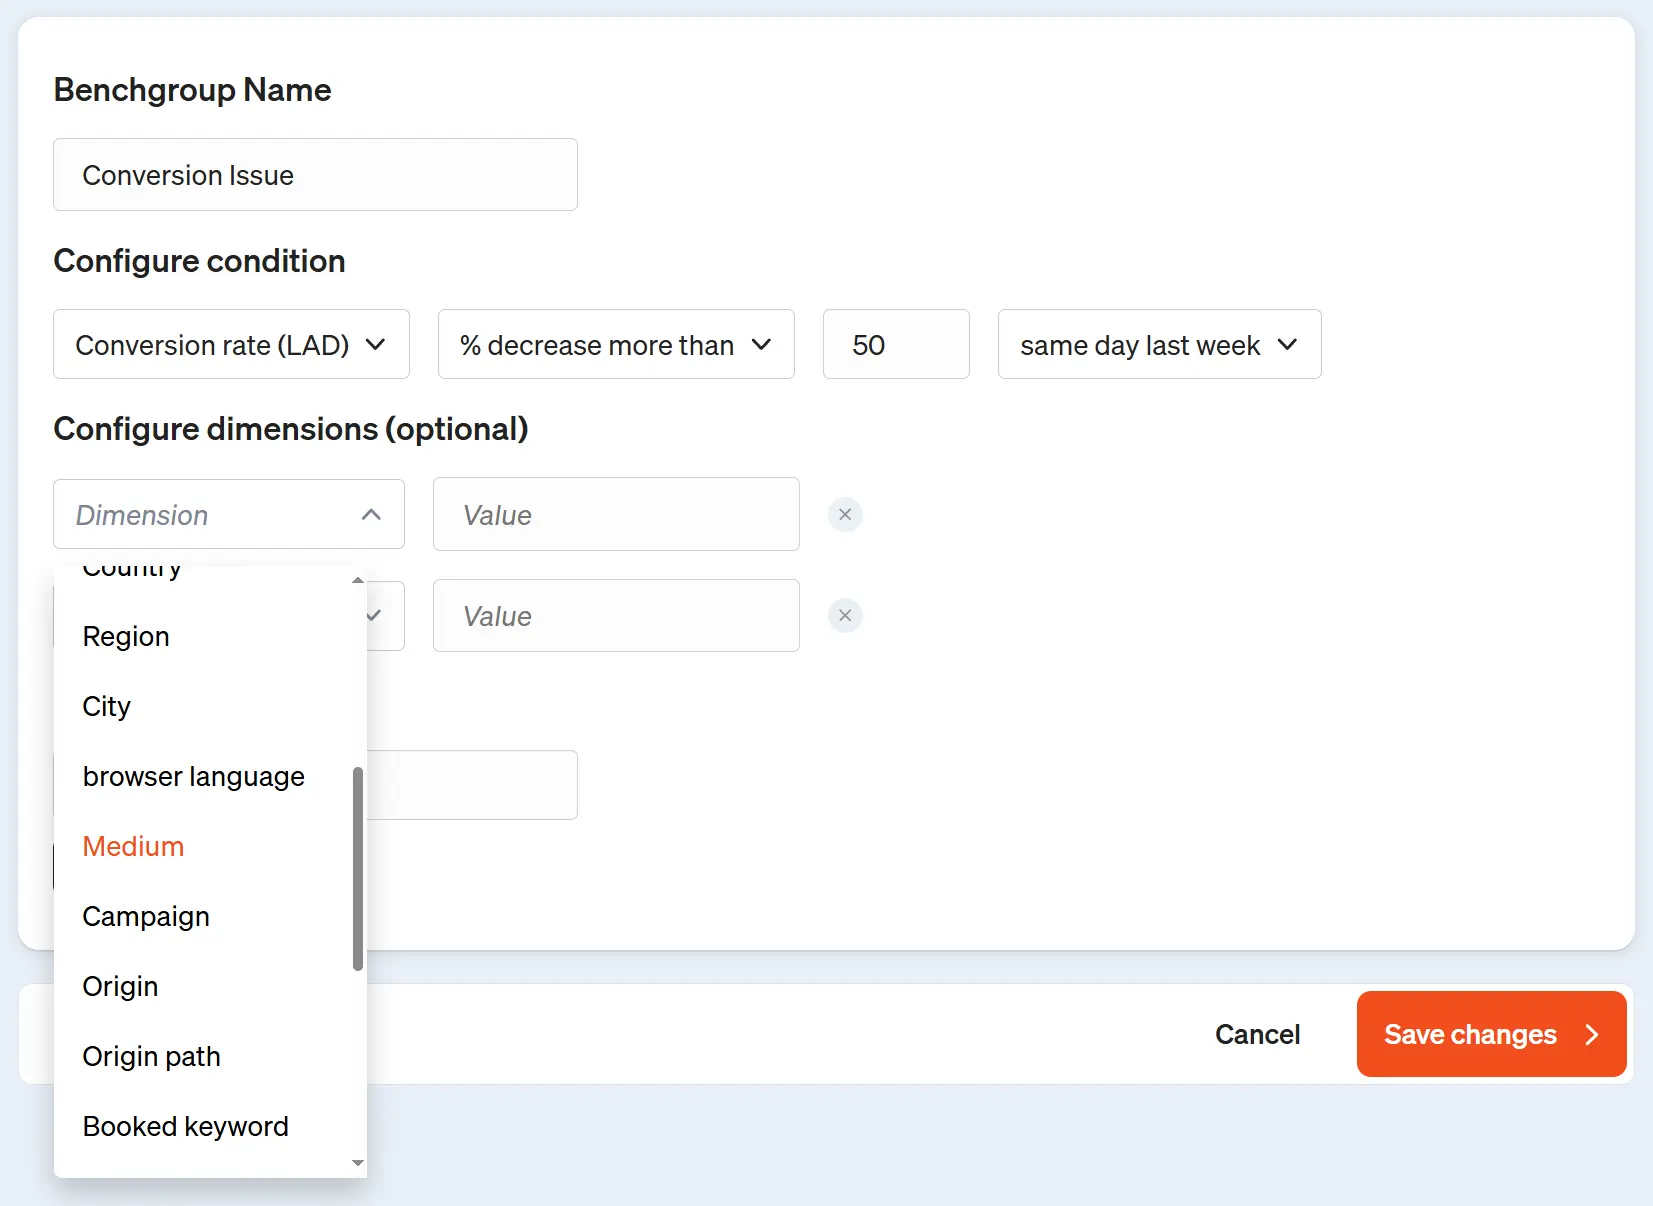Choose Campaign from the dropdown list
Viewport: 1653px width, 1206px height.
pyautogui.click(x=146, y=917)
